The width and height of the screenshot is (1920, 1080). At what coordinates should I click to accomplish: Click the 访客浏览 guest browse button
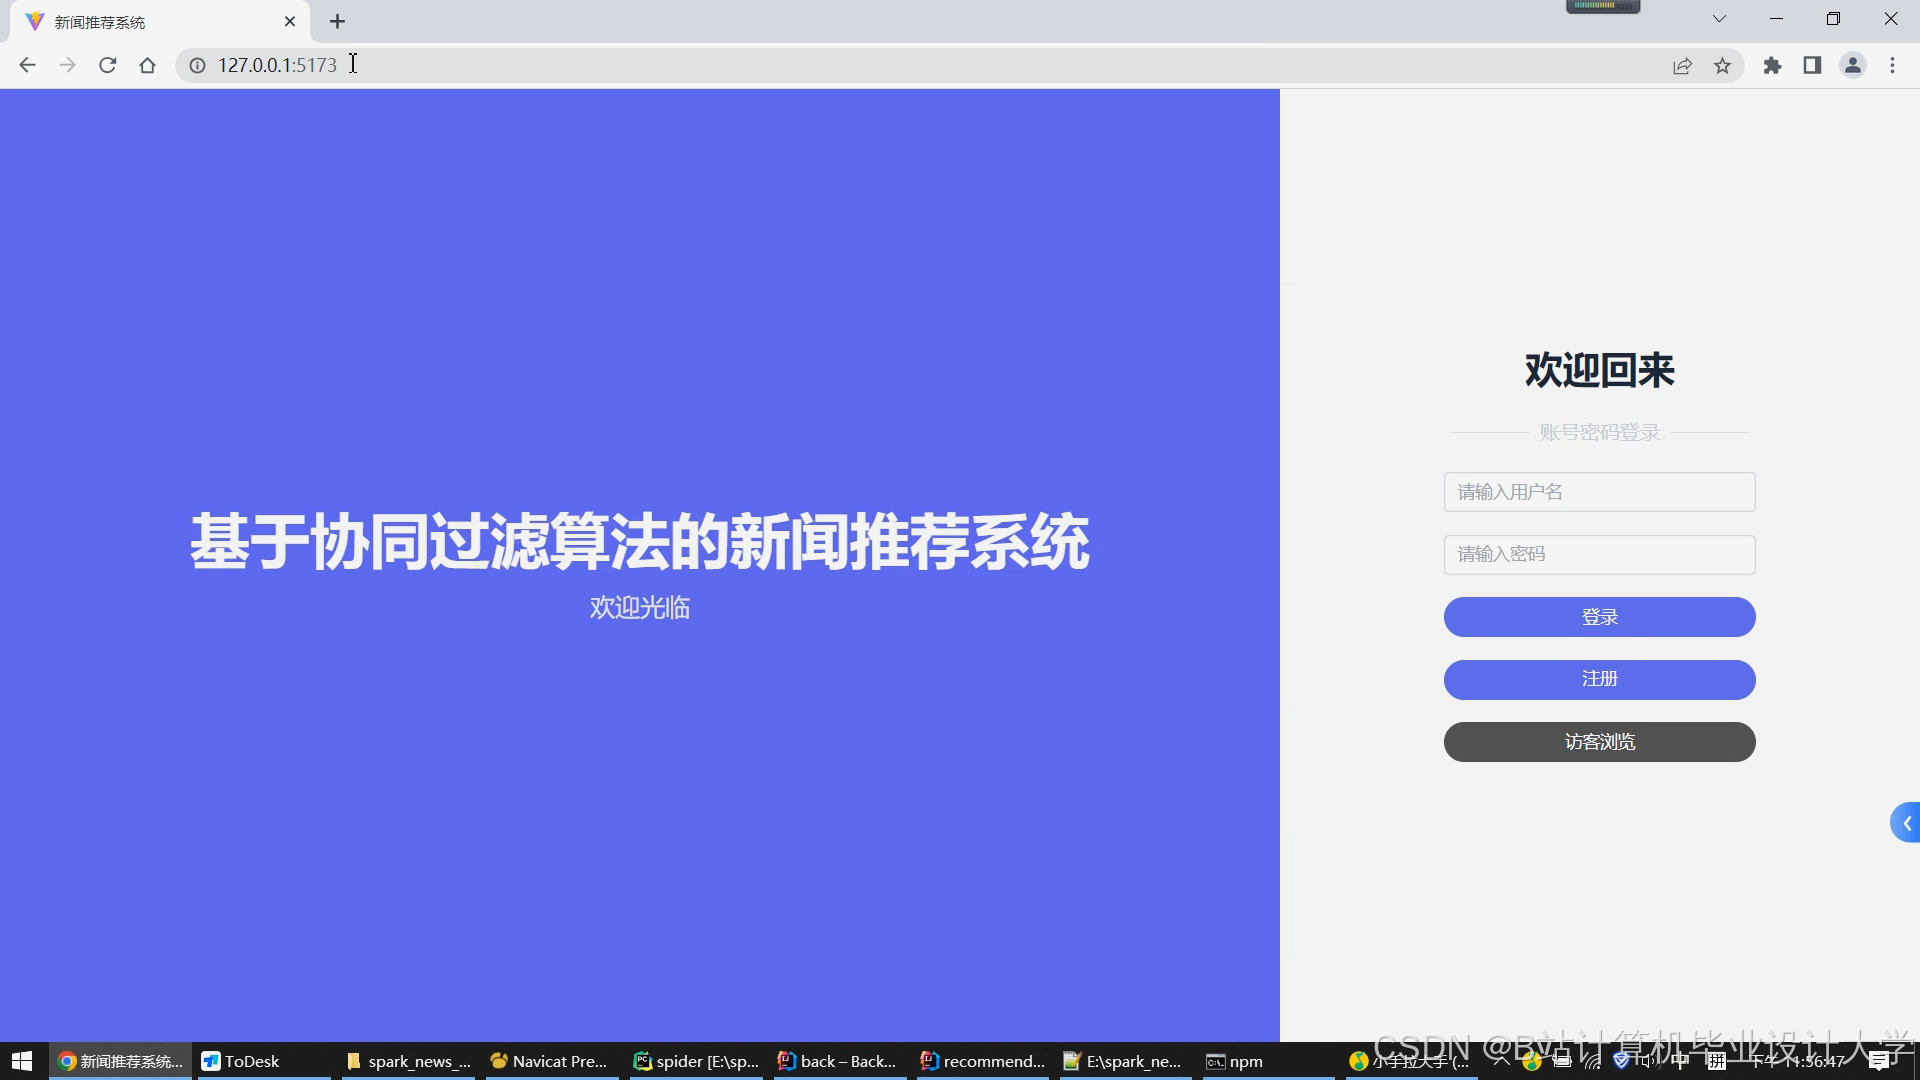pyautogui.click(x=1599, y=742)
